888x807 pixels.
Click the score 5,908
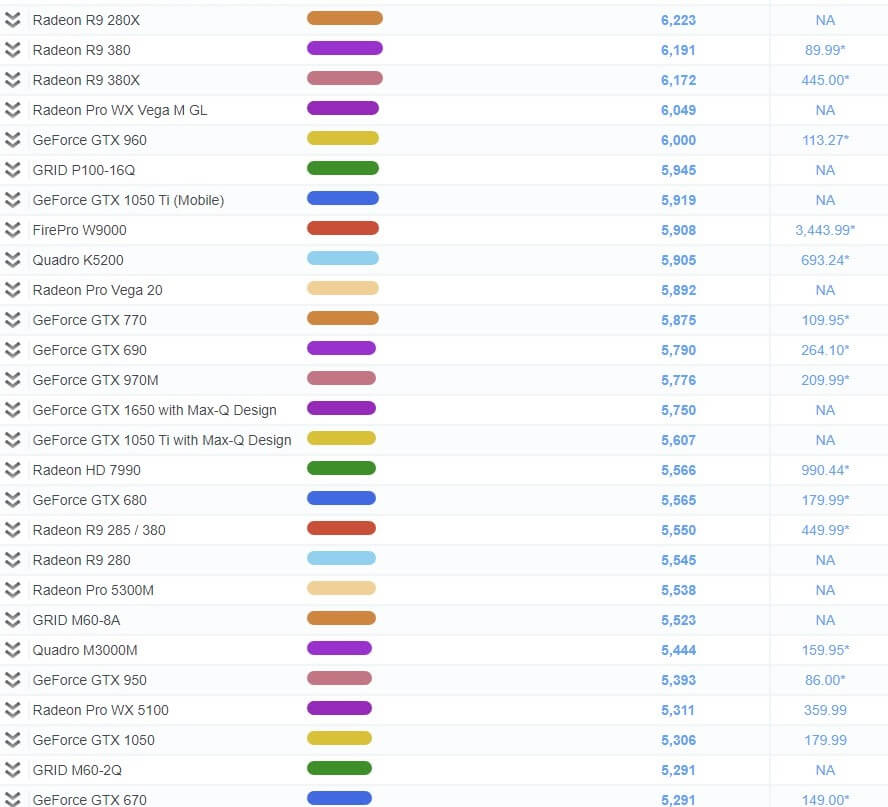pyautogui.click(x=678, y=230)
